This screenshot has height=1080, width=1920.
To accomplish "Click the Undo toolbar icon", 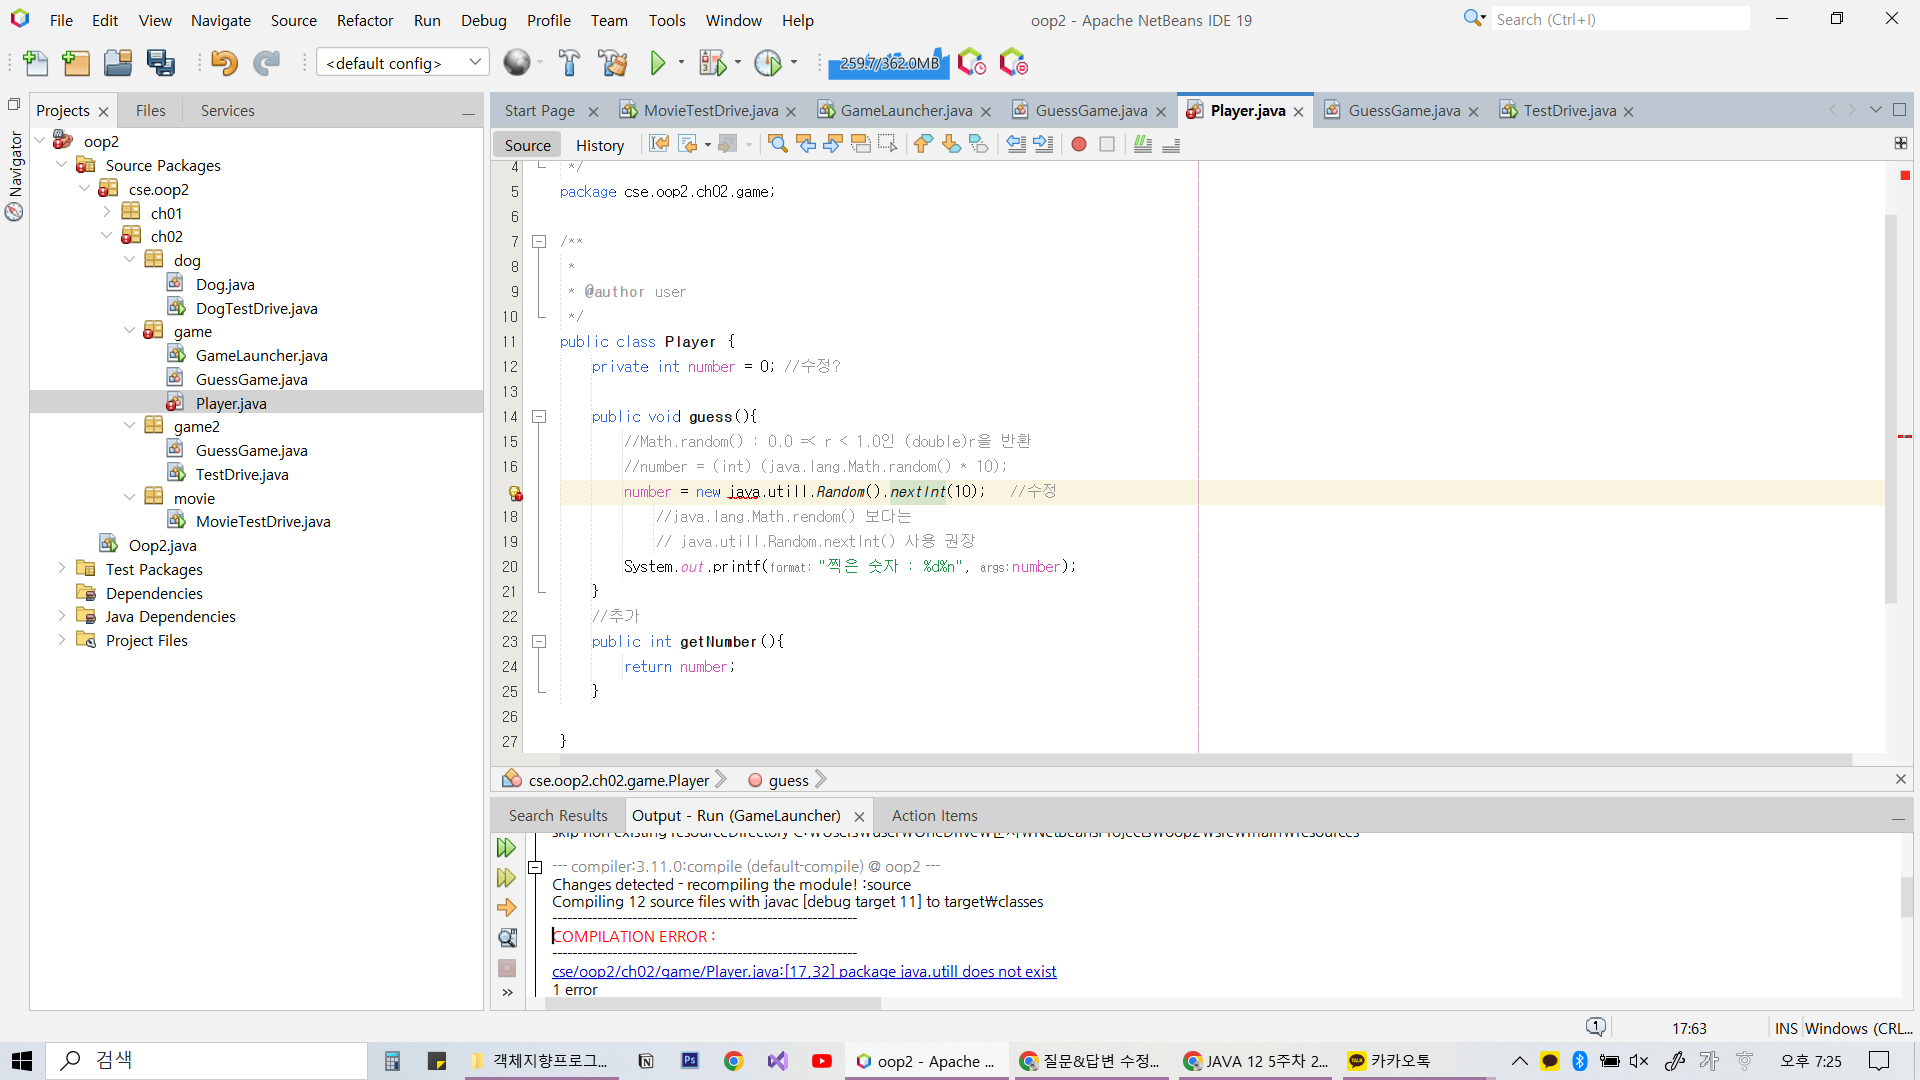I will [x=223, y=63].
